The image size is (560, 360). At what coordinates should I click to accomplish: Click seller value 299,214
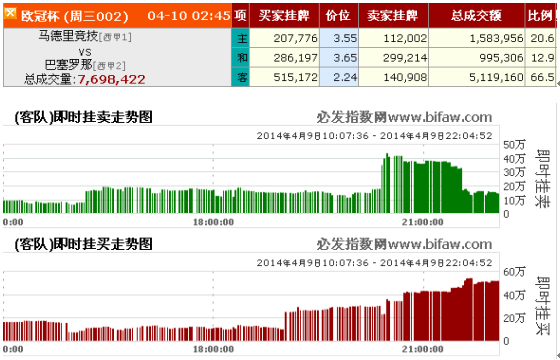coord(405,58)
